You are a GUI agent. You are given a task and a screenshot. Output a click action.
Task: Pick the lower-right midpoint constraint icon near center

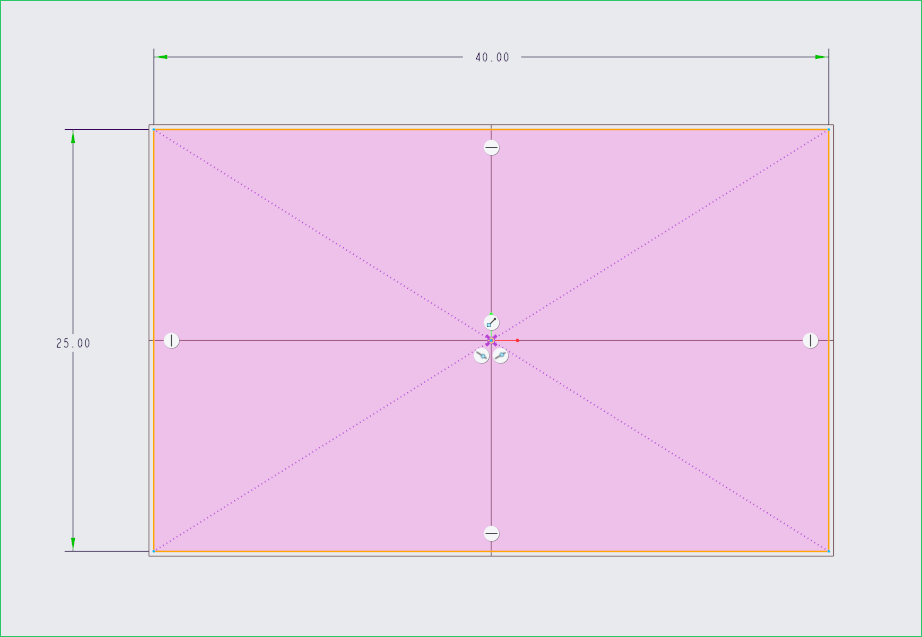coord(500,355)
